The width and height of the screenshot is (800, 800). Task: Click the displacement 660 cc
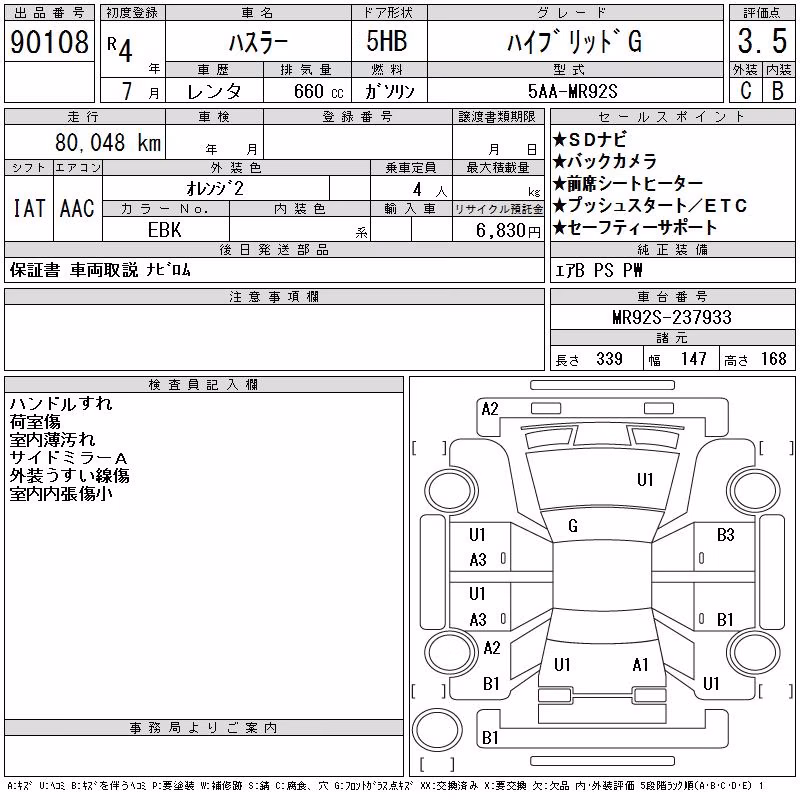(319, 92)
